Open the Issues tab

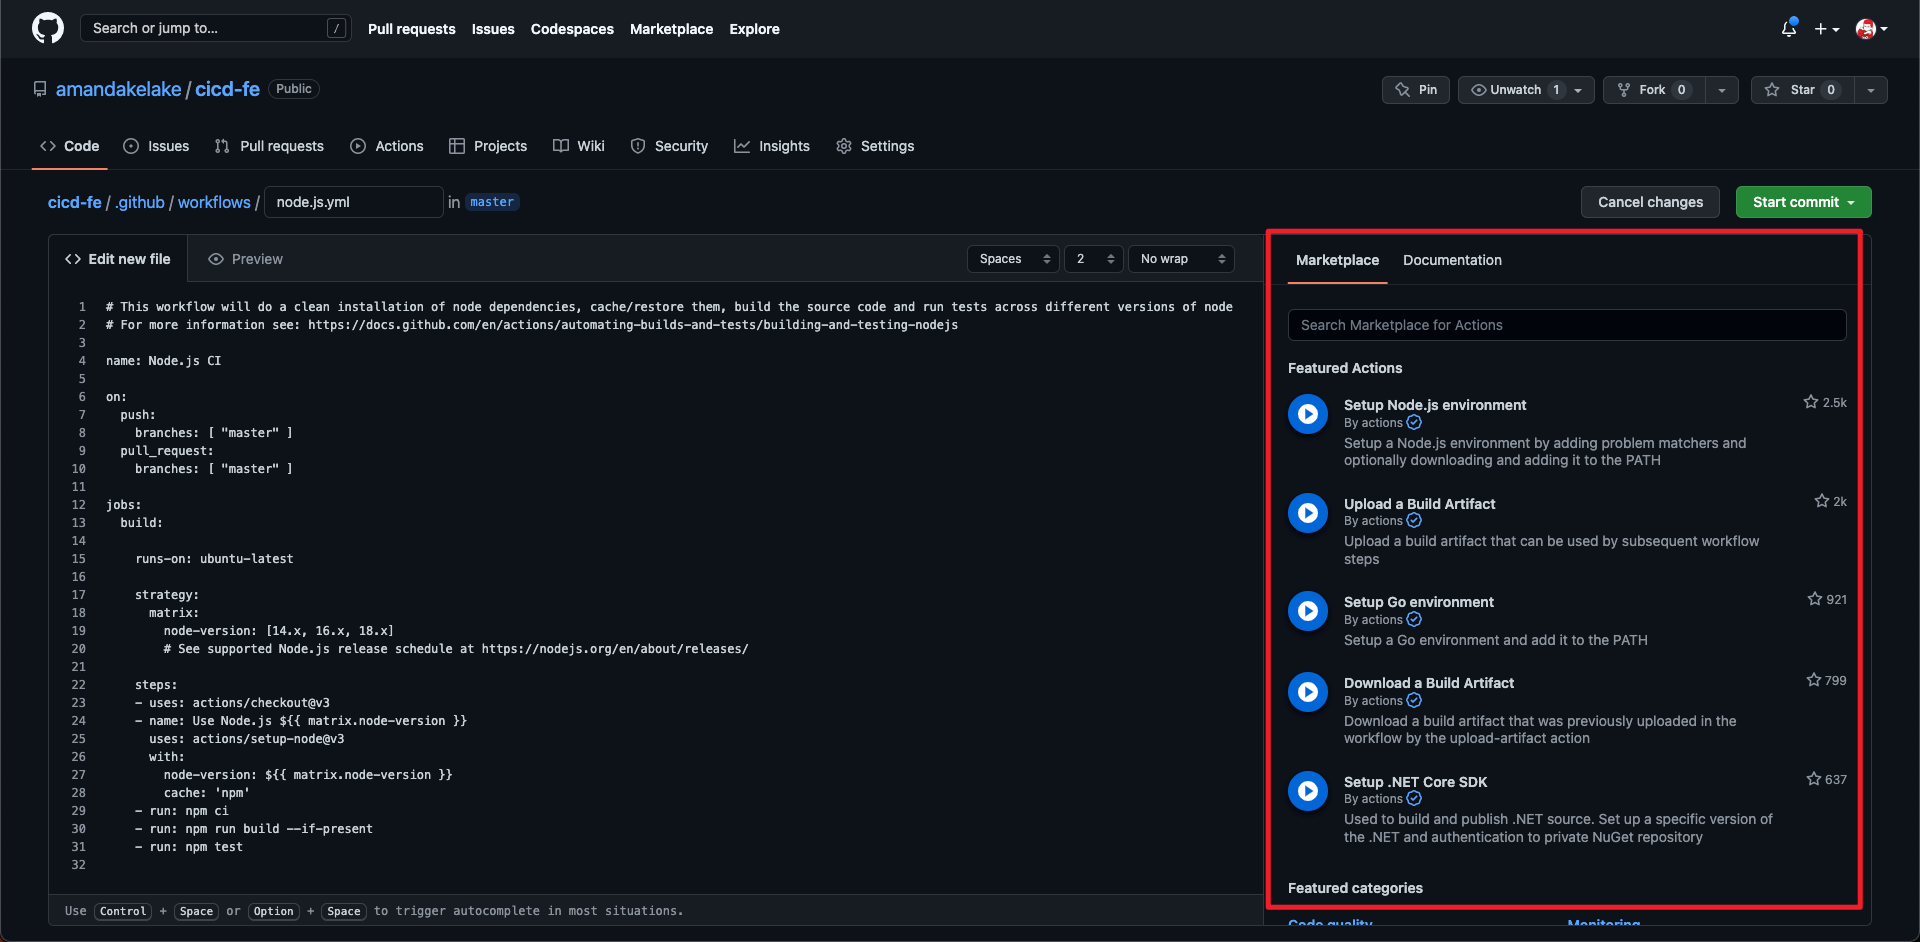156,146
